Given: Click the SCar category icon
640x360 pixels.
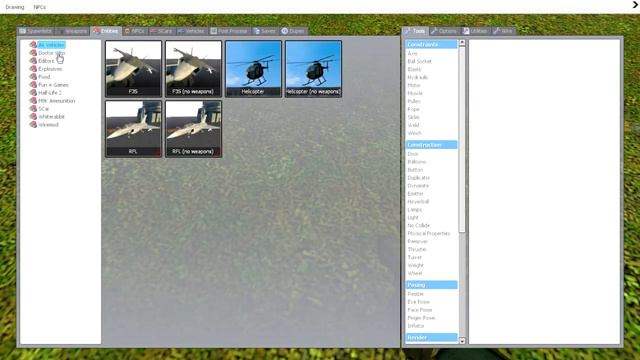Looking at the screenshot, I should [33, 109].
